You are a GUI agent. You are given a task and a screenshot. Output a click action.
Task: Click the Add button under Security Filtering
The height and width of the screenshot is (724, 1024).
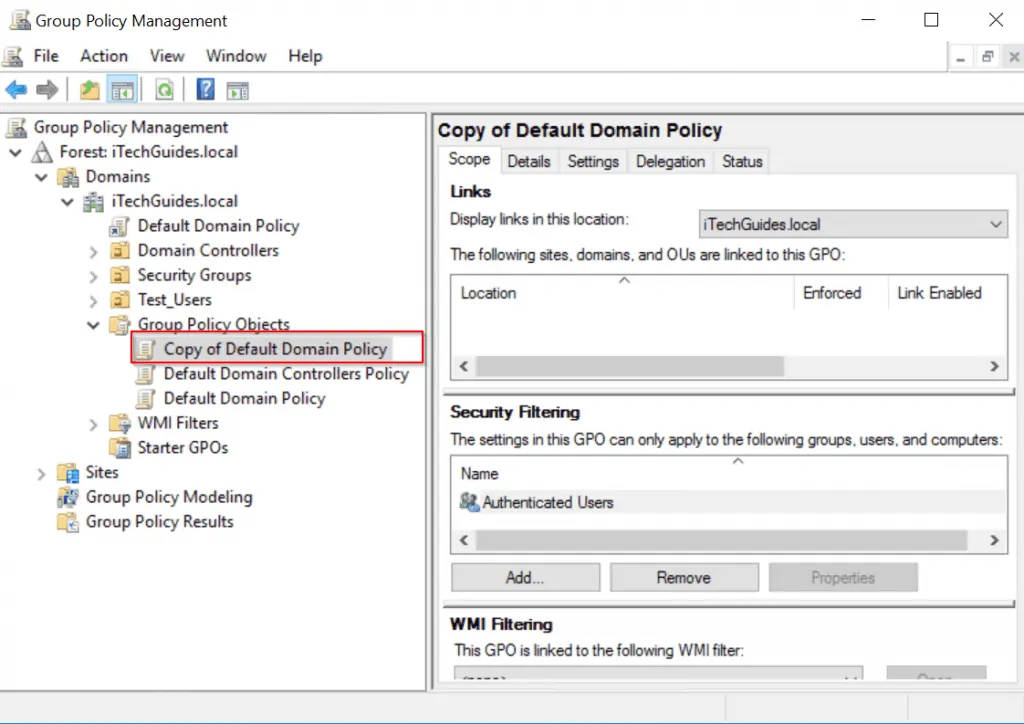tap(524, 577)
